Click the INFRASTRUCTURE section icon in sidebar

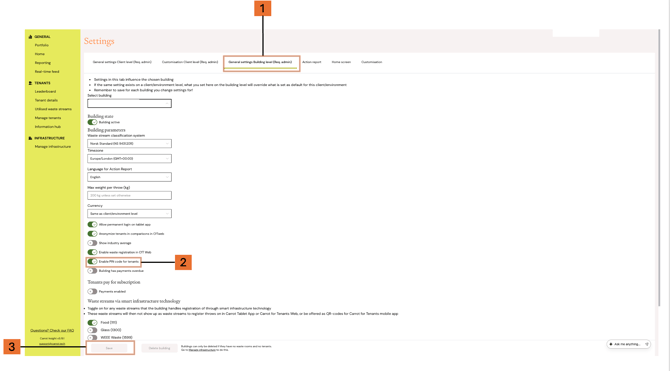click(x=30, y=138)
